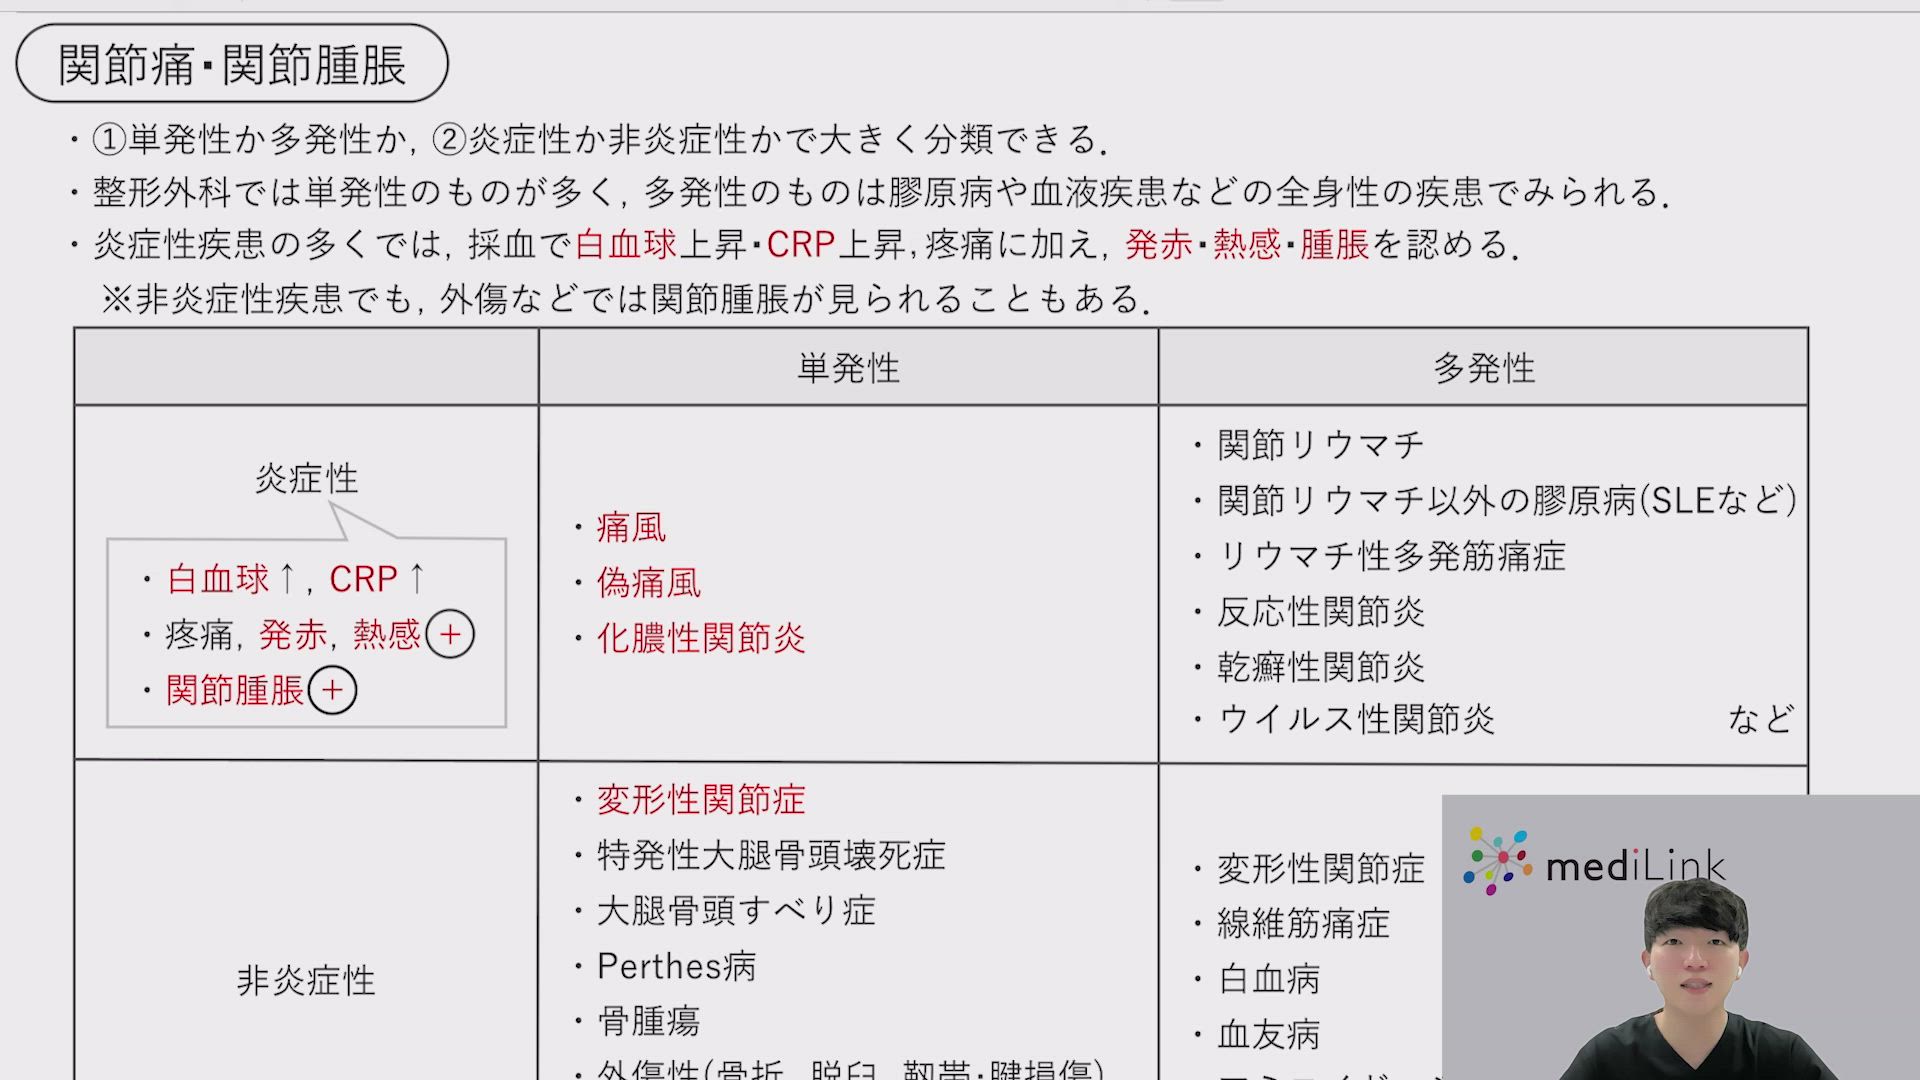
Task: Click the Perthes病 list item
Action: pos(676,966)
